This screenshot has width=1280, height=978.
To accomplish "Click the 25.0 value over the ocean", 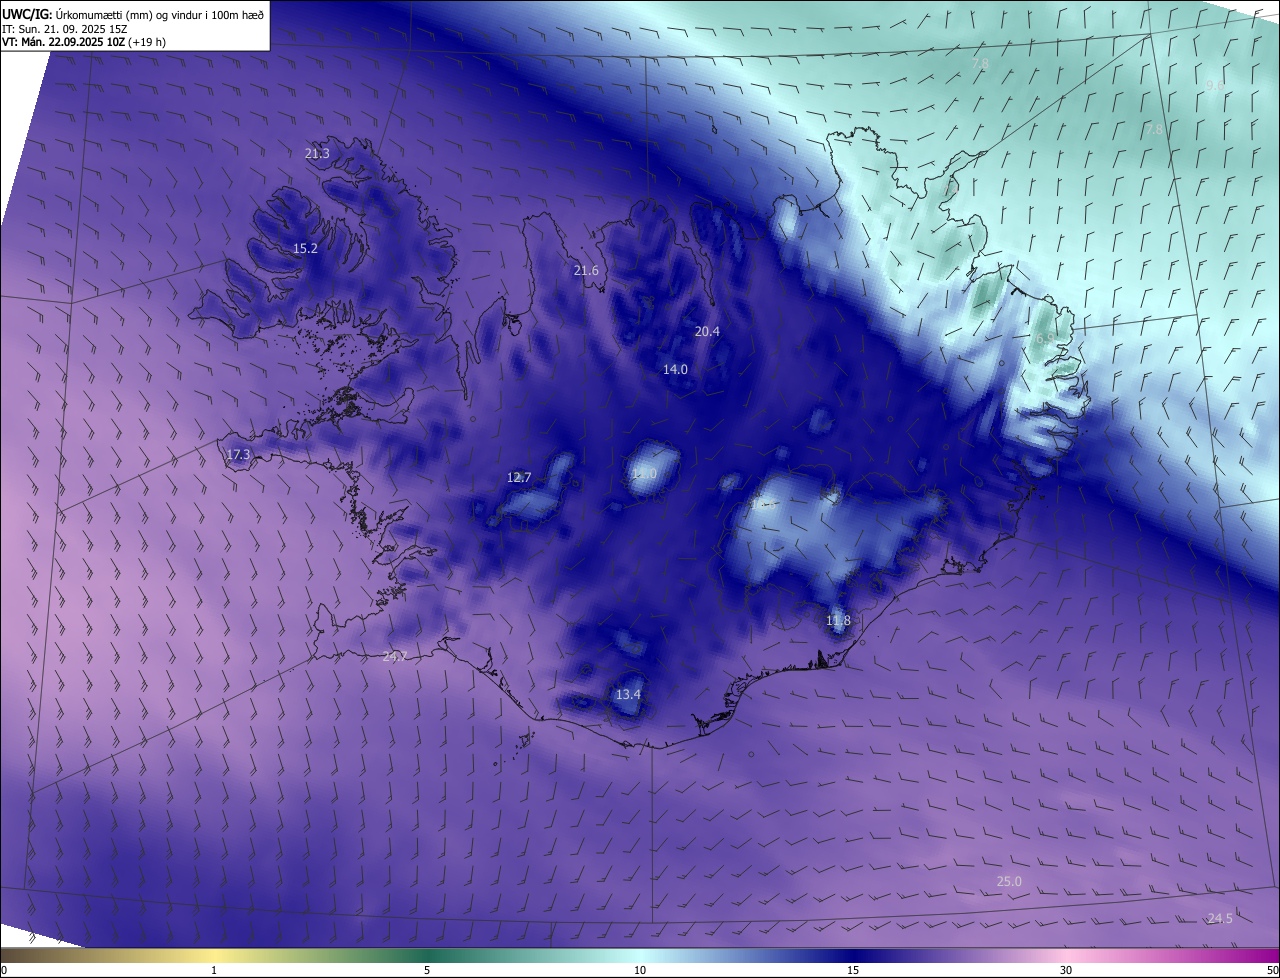I will coord(1010,881).
